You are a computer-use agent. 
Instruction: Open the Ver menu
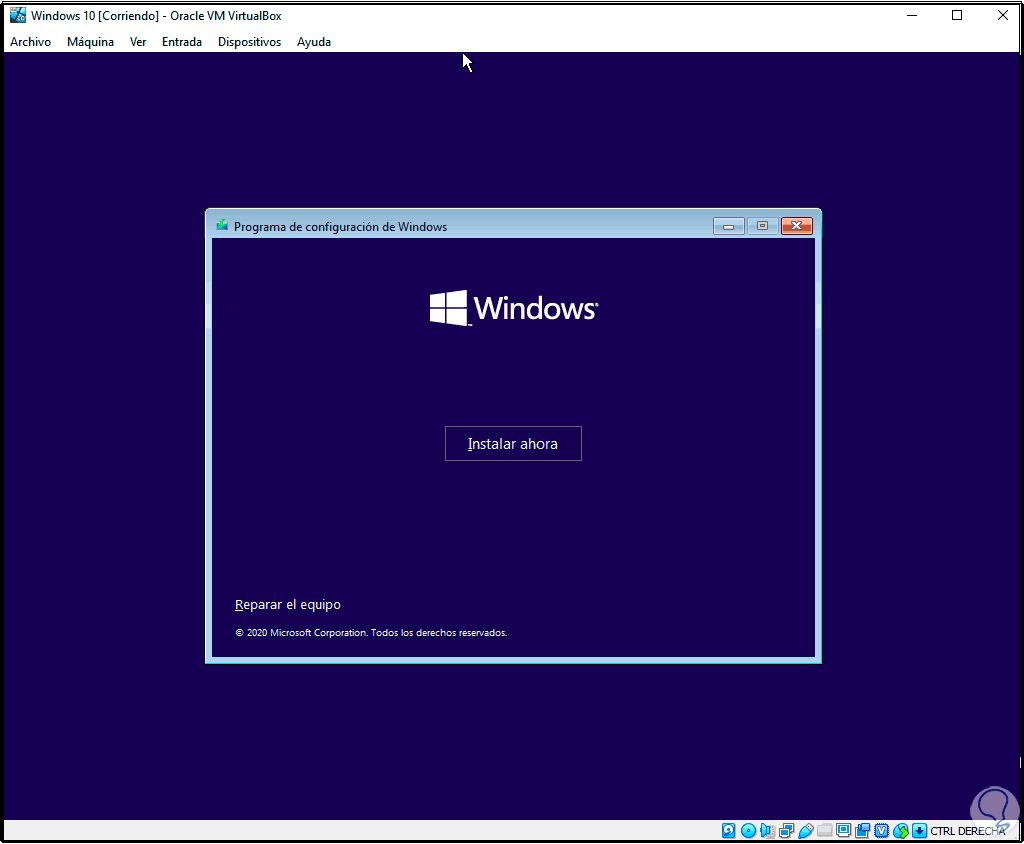tap(138, 42)
